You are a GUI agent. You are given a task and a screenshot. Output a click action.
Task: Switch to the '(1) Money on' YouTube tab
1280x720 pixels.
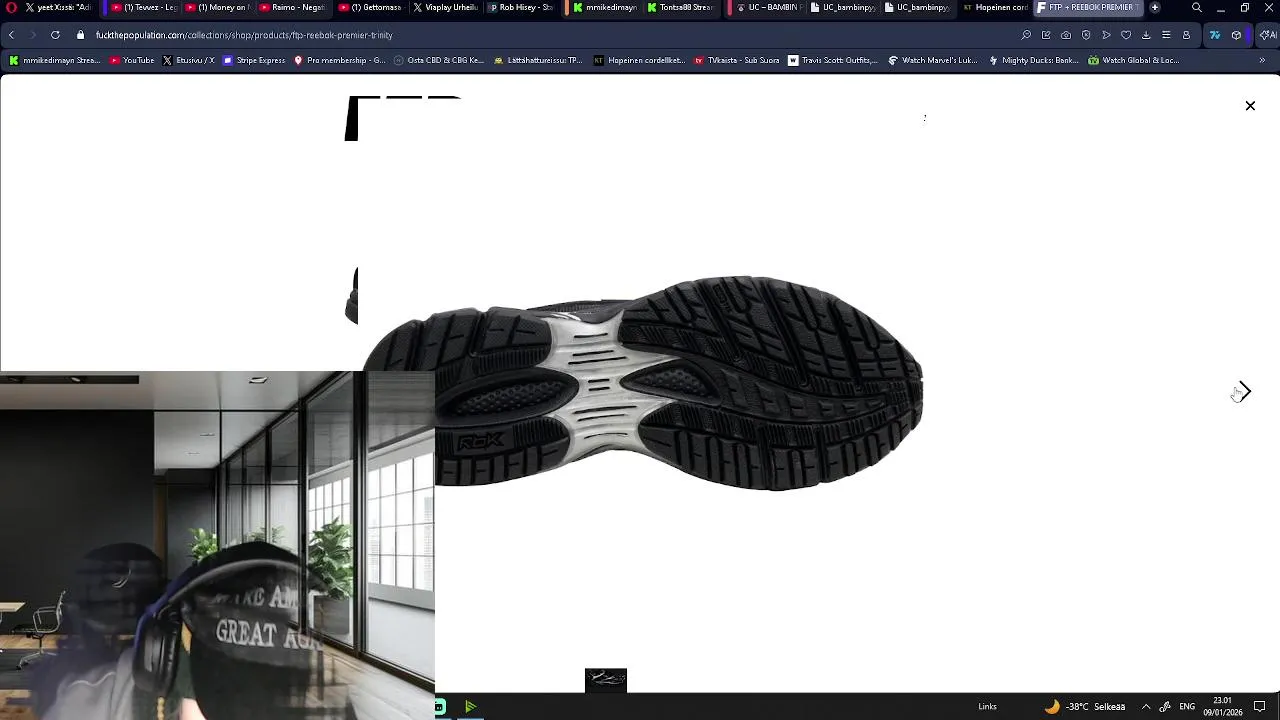216,7
